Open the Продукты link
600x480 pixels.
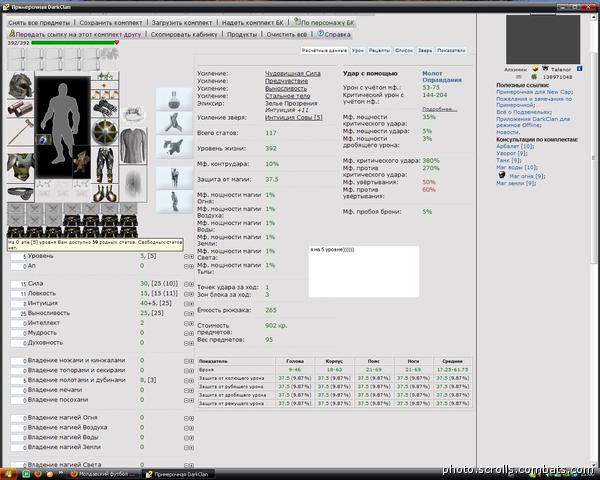pyautogui.click(x=242, y=34)
